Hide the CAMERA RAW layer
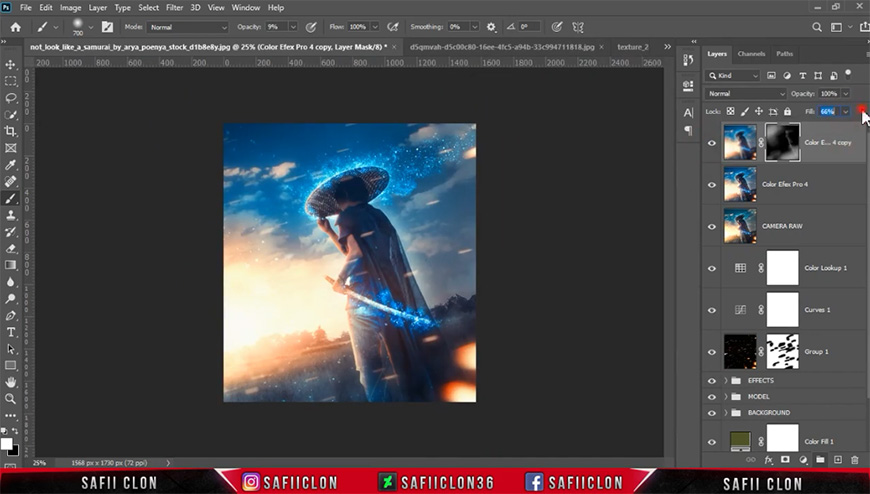 (x=712, y=226)
